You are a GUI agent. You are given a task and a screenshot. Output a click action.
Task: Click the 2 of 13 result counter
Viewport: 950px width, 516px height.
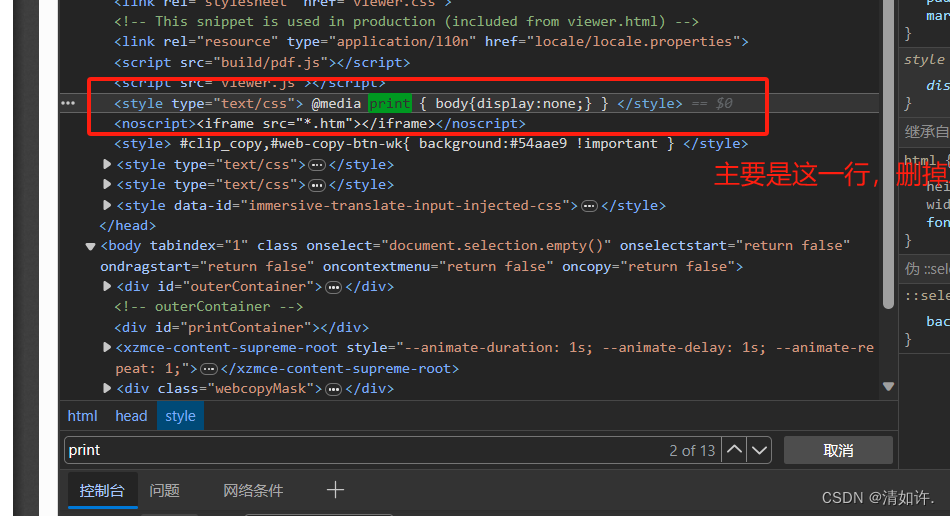coord(692,451)
